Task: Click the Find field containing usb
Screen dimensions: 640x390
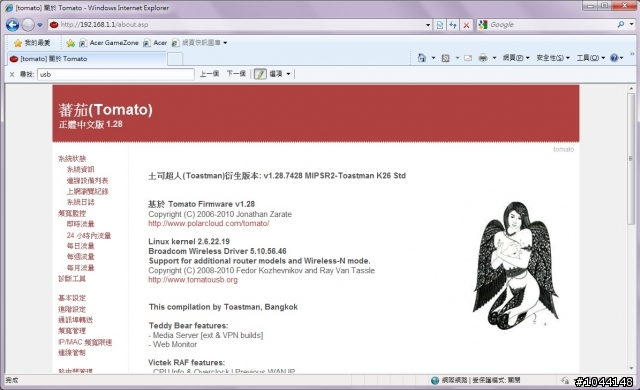Action: point(116,74)
